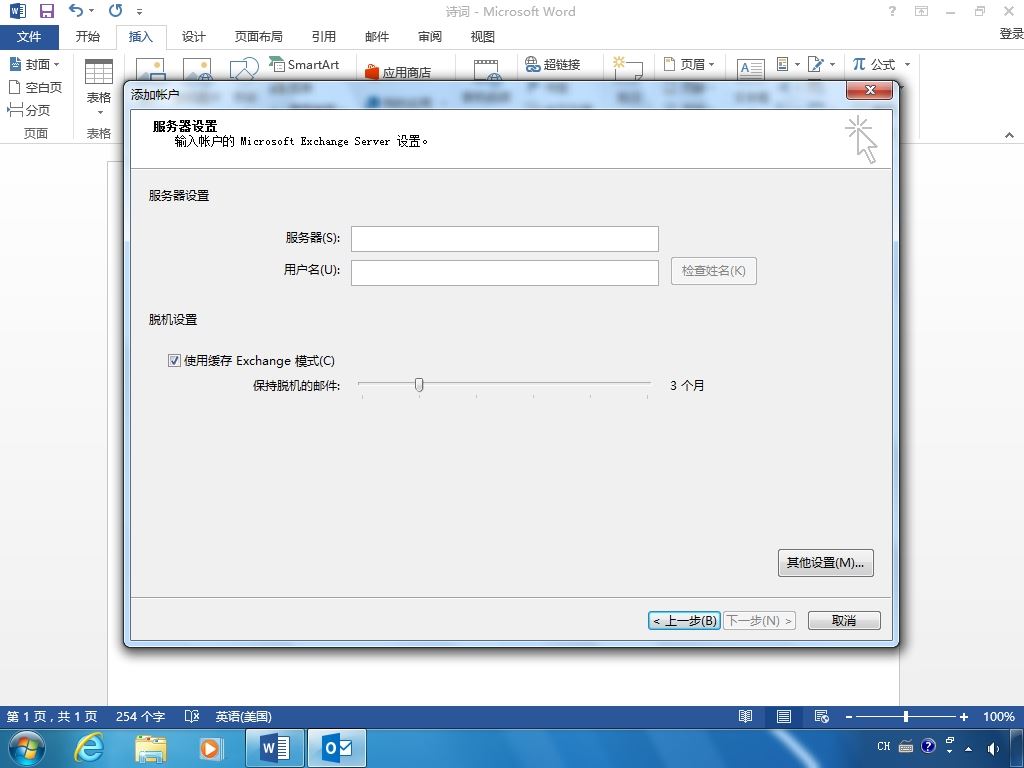Click the Word help question mark icon

coord(892,11)
